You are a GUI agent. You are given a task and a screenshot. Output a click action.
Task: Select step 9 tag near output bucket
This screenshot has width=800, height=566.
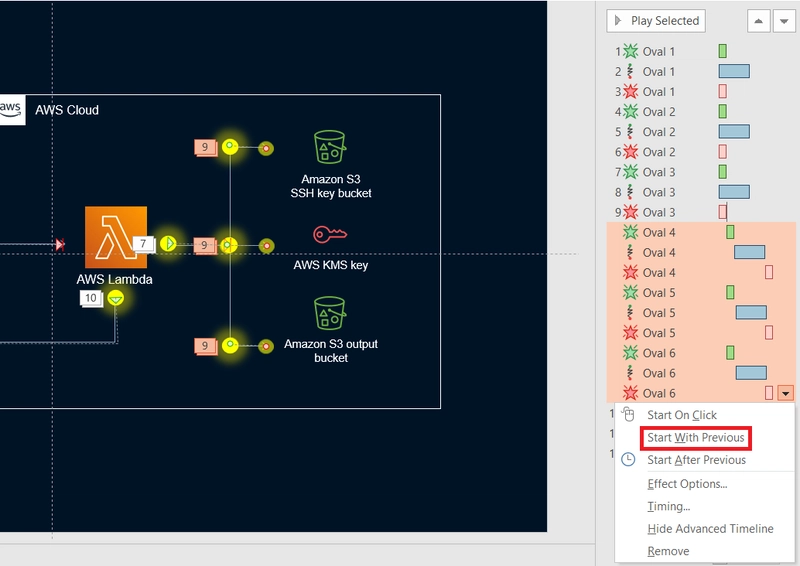click(205, 346)
